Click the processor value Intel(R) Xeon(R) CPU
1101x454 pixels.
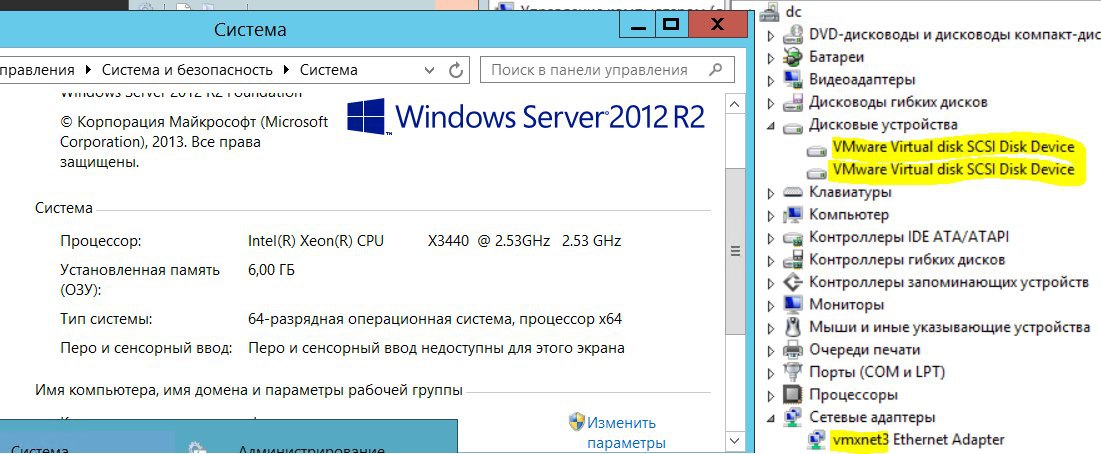coord(316,241)
